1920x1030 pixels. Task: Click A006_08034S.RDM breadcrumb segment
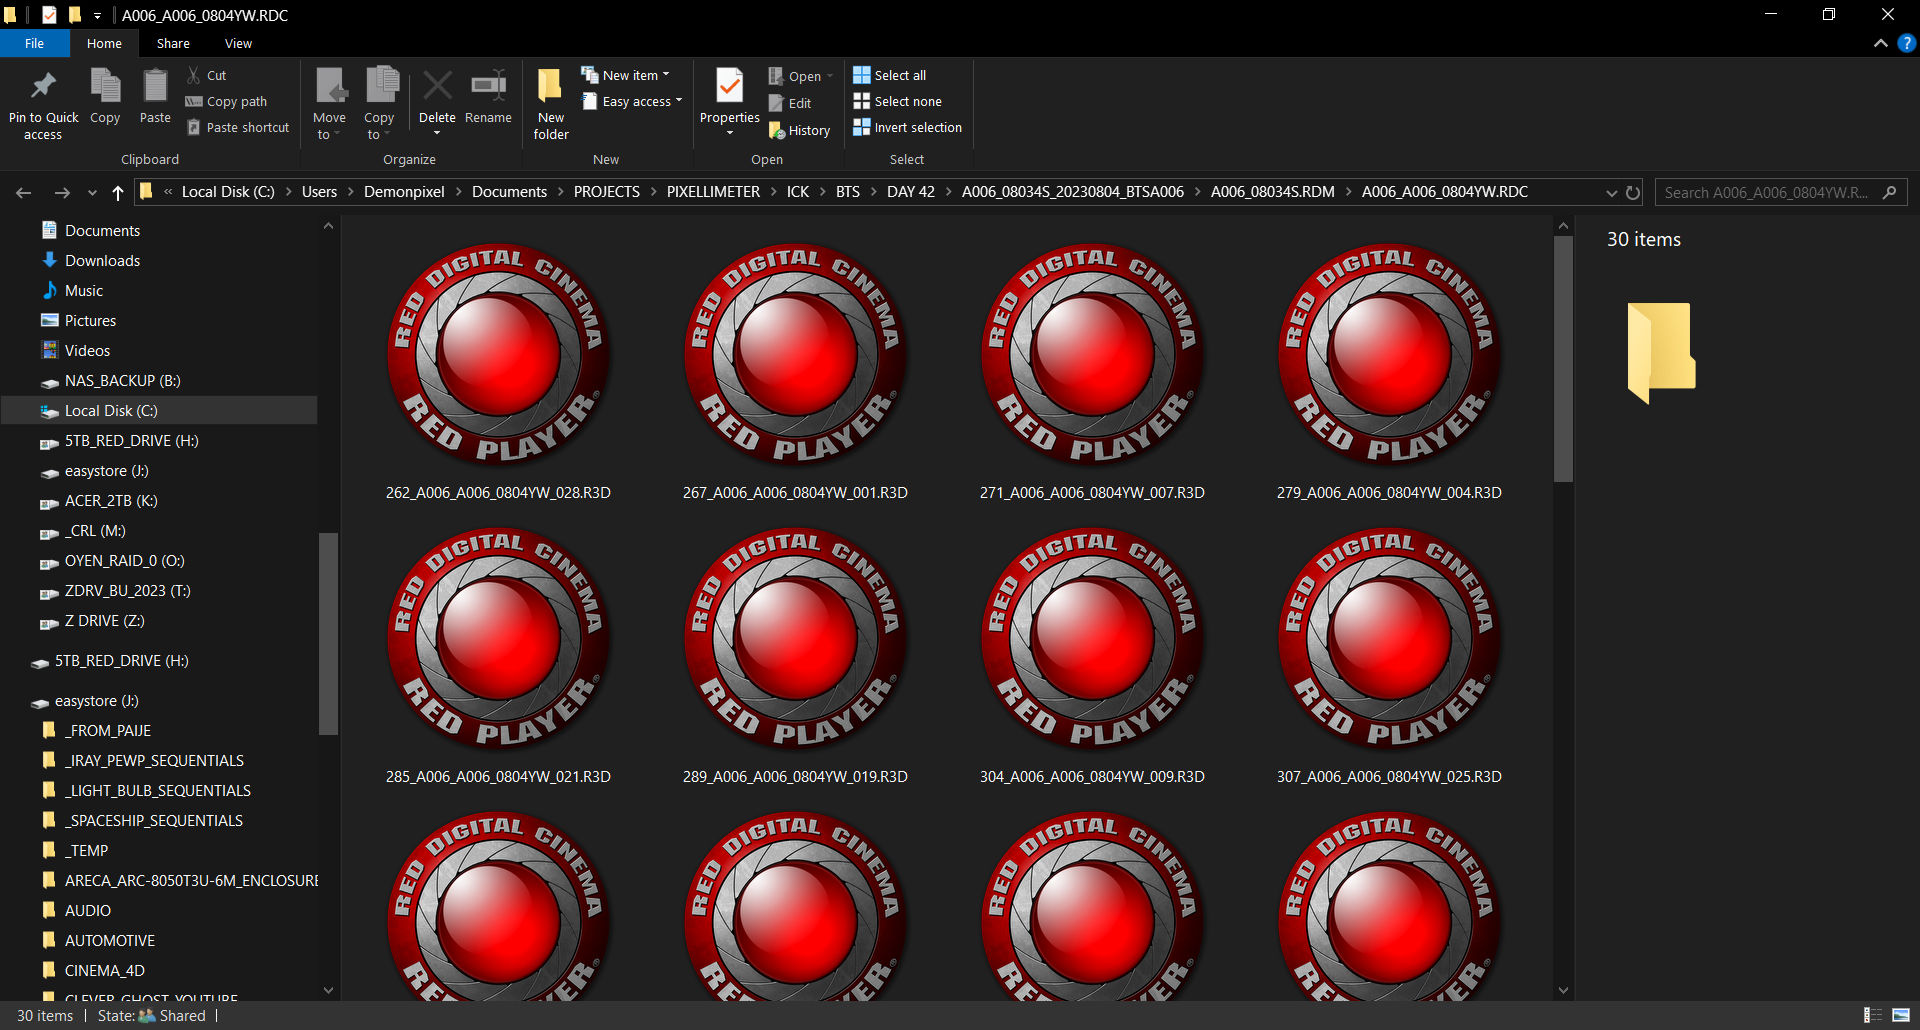[x=1272, y=192]
